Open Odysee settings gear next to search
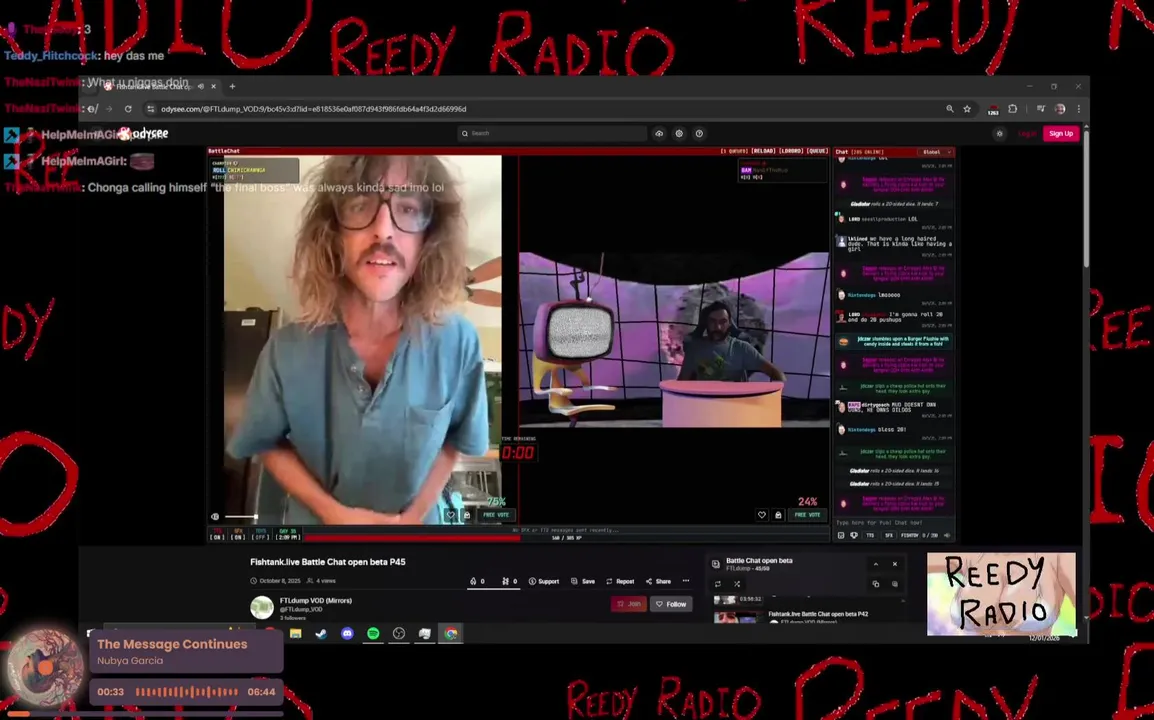The image size is (1154, 720). (x=679, y=133)
